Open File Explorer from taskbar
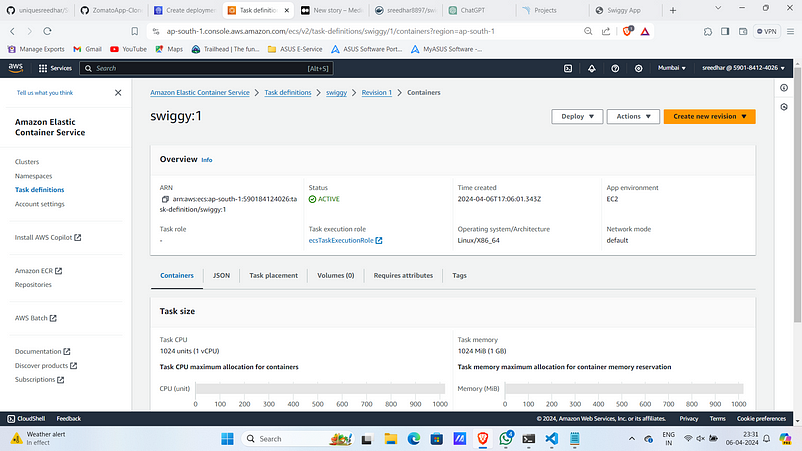 tap(391, 438)
